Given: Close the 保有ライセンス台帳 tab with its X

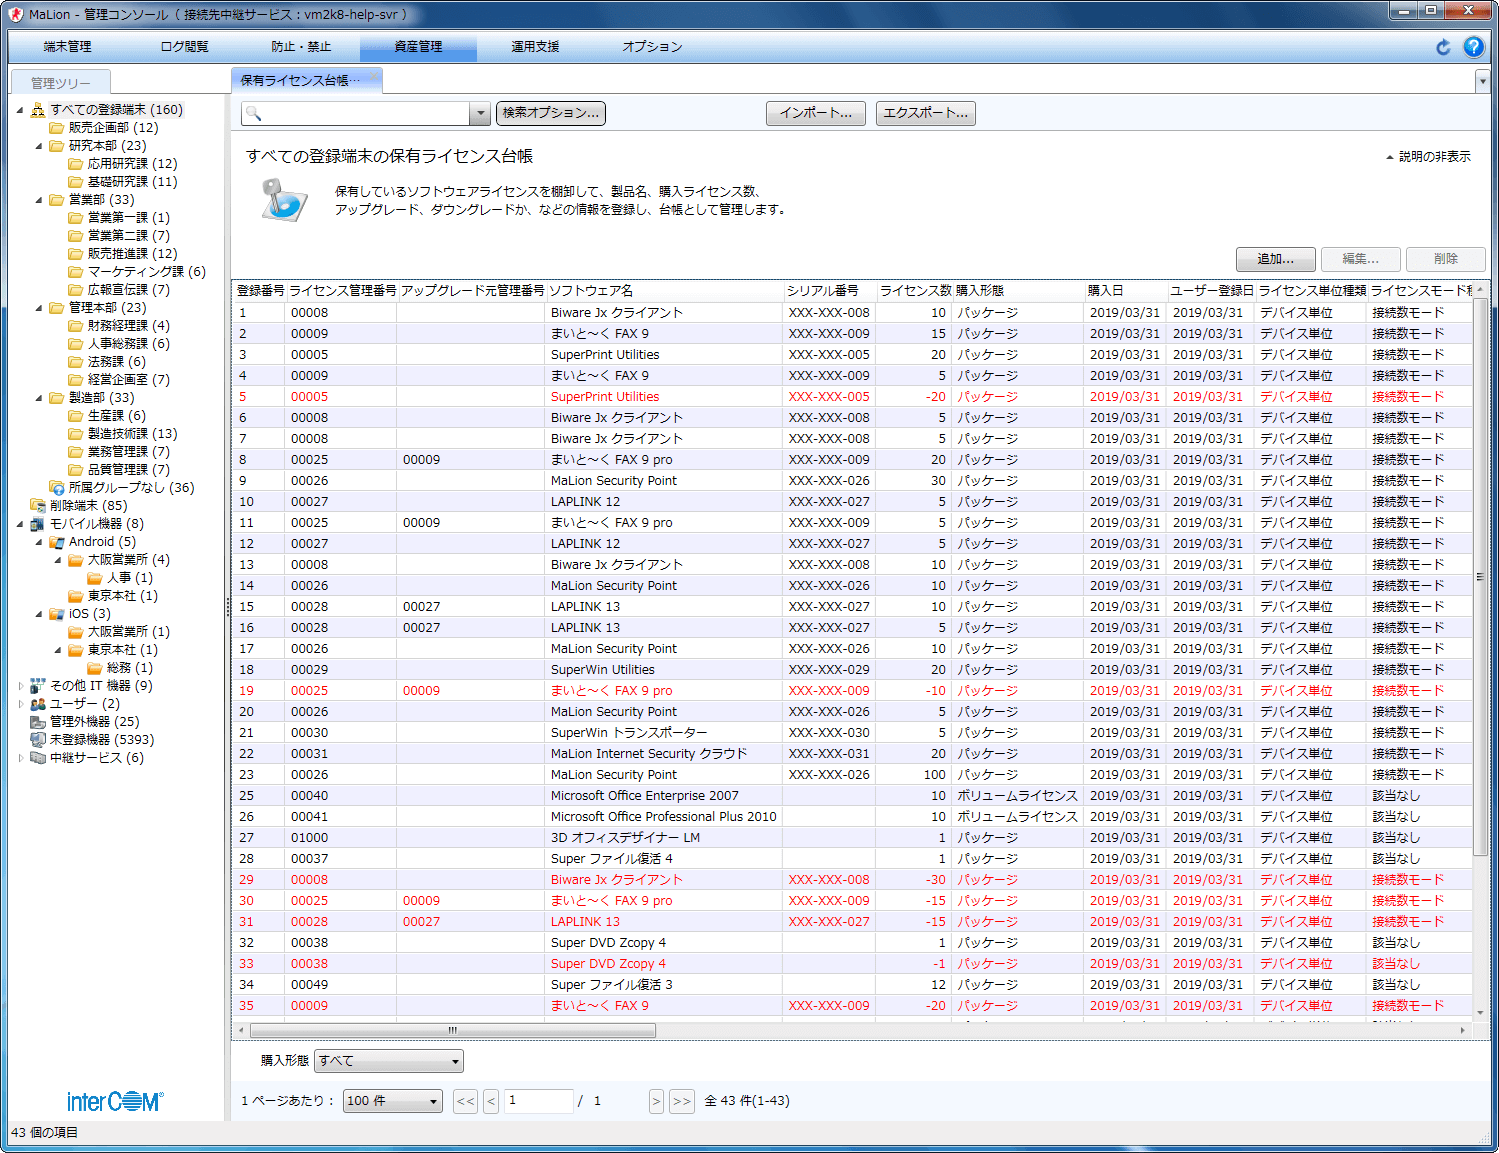Looking at the screenshot, I should pos(373,77).
